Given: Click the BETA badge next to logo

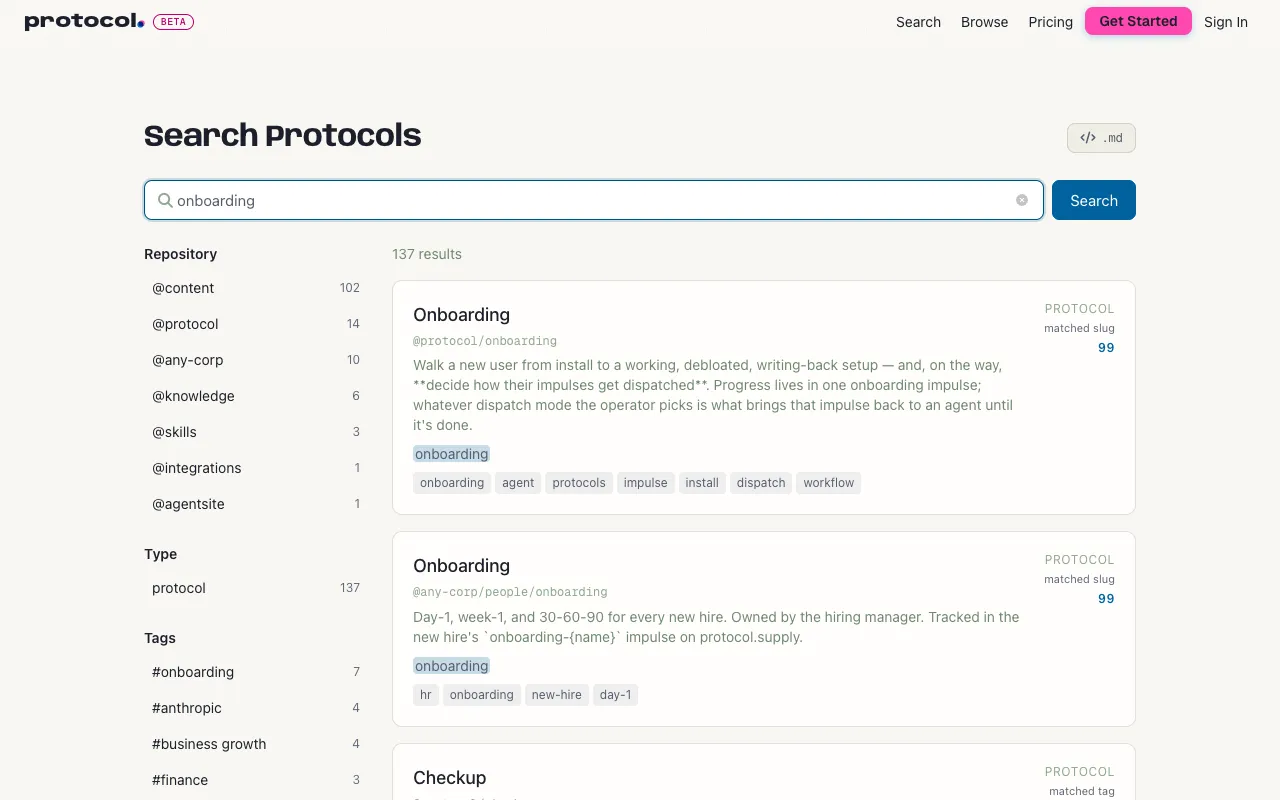Looking at the screenshot, I should [x=173, y=21].
